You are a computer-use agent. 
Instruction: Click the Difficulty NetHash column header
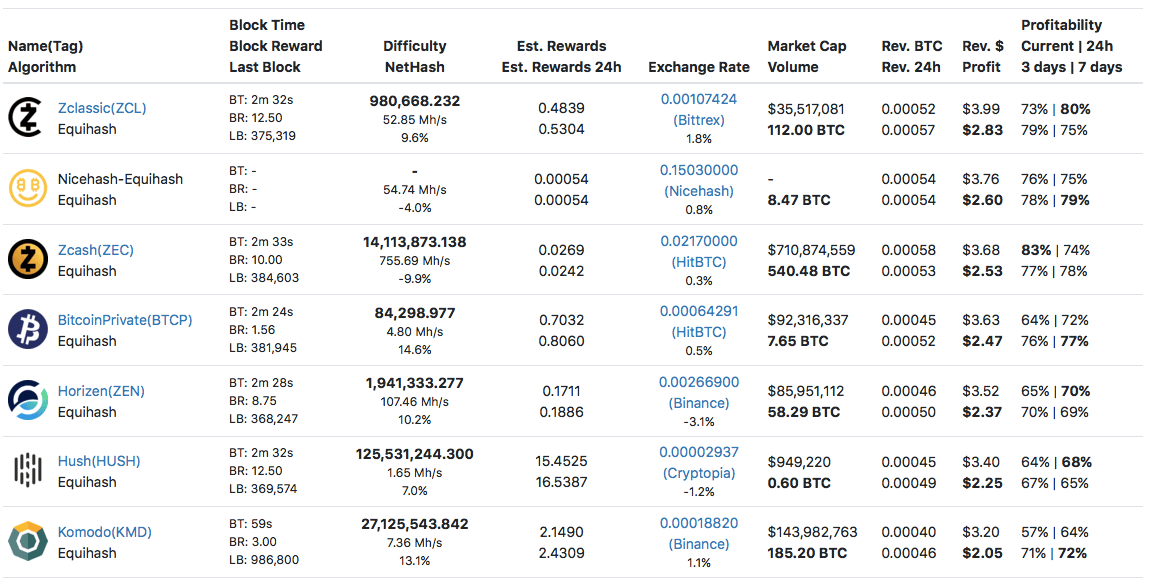tap(414, 57)
